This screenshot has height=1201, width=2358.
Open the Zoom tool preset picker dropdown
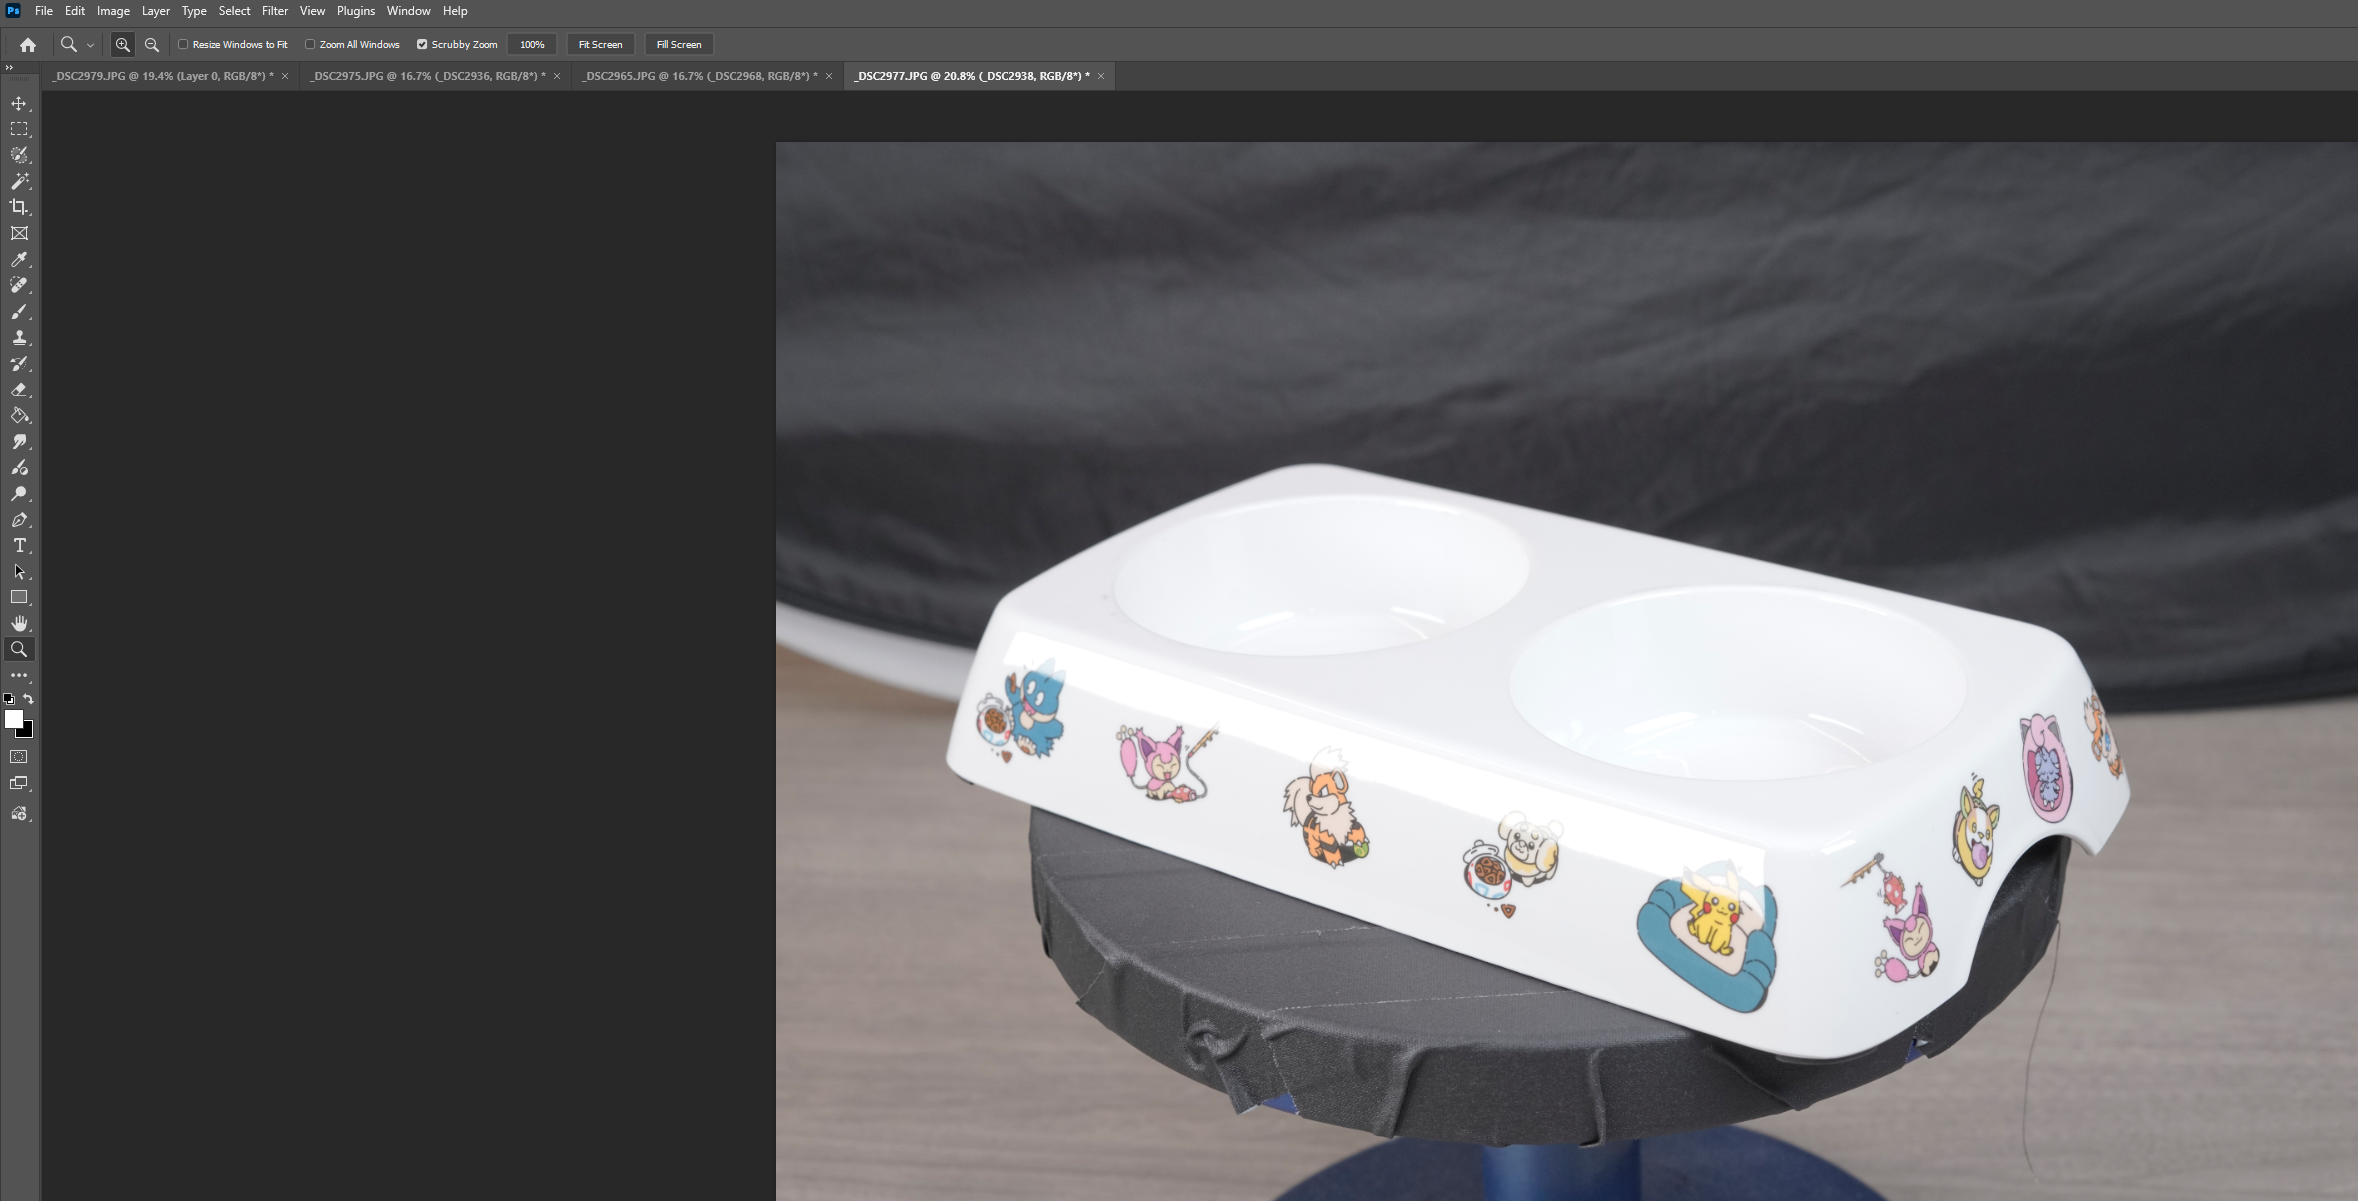click(x=90, y=45)
